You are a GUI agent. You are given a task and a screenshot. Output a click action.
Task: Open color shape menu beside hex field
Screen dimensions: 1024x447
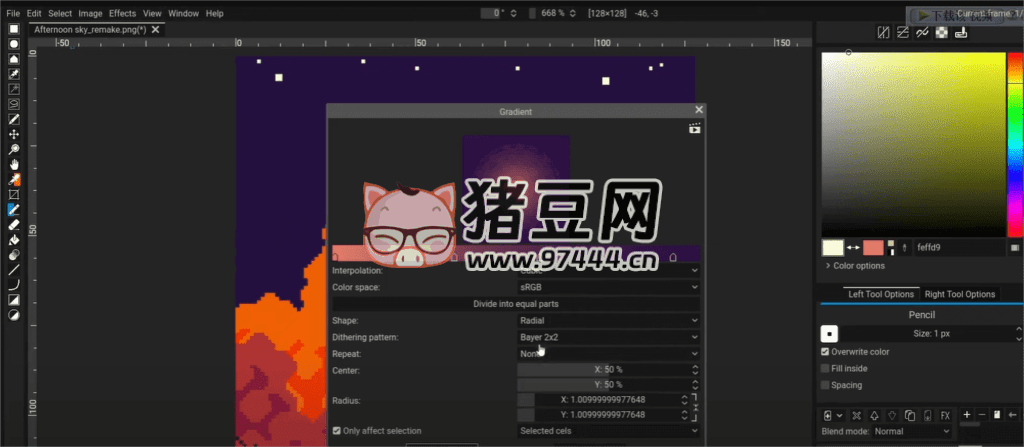(1015, 248)
